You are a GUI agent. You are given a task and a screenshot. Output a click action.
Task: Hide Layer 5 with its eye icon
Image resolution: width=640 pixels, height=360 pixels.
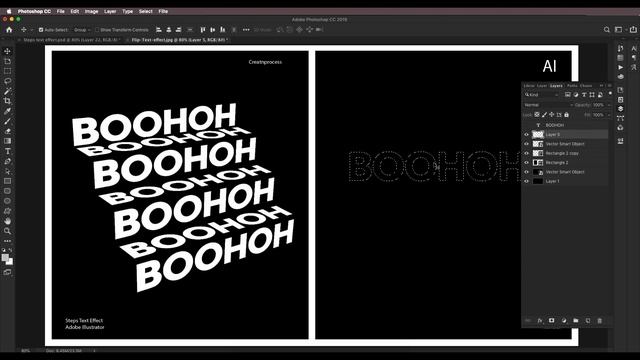tap(527, 134)
